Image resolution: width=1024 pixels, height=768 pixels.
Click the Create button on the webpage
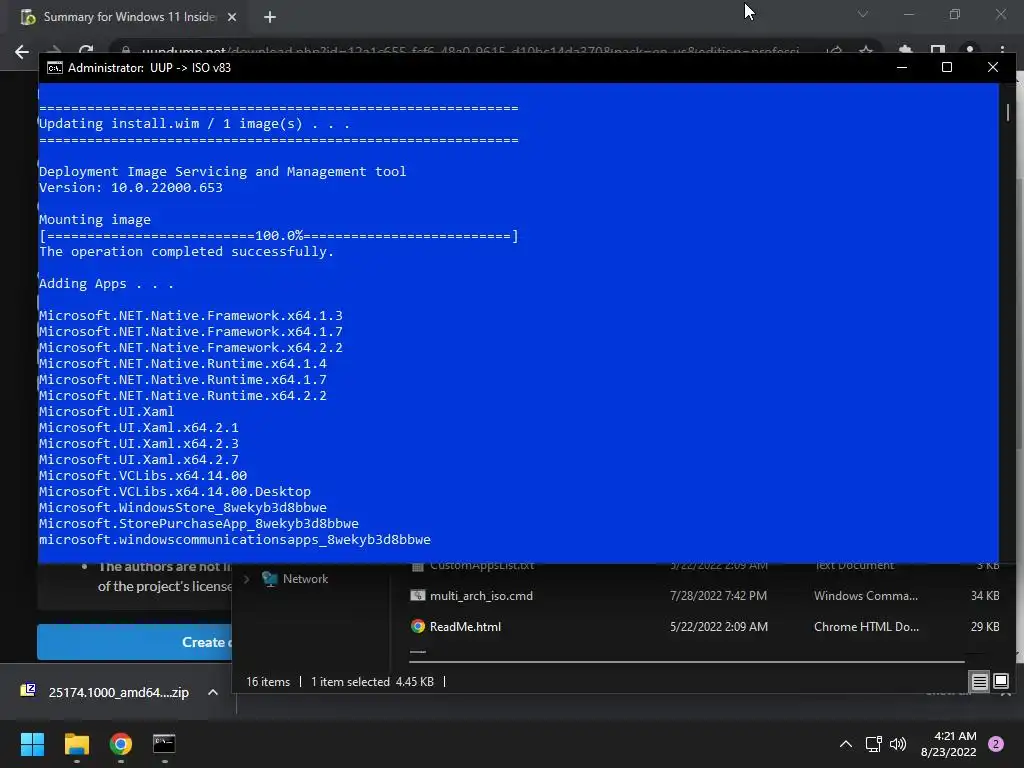(x=135, y=642)
